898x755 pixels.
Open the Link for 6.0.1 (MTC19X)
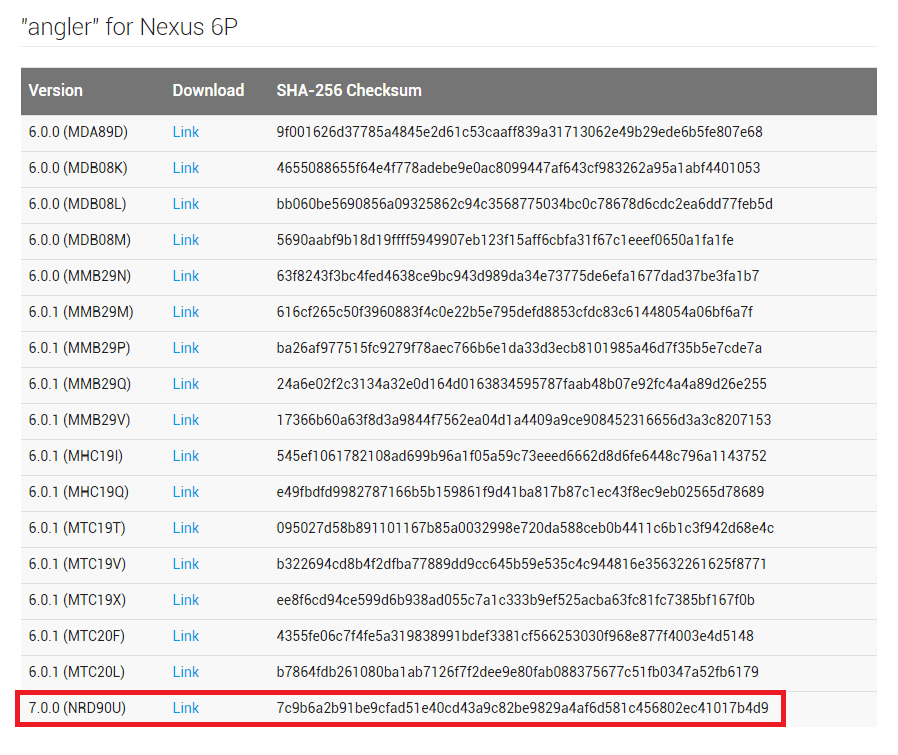click(186, 600)
